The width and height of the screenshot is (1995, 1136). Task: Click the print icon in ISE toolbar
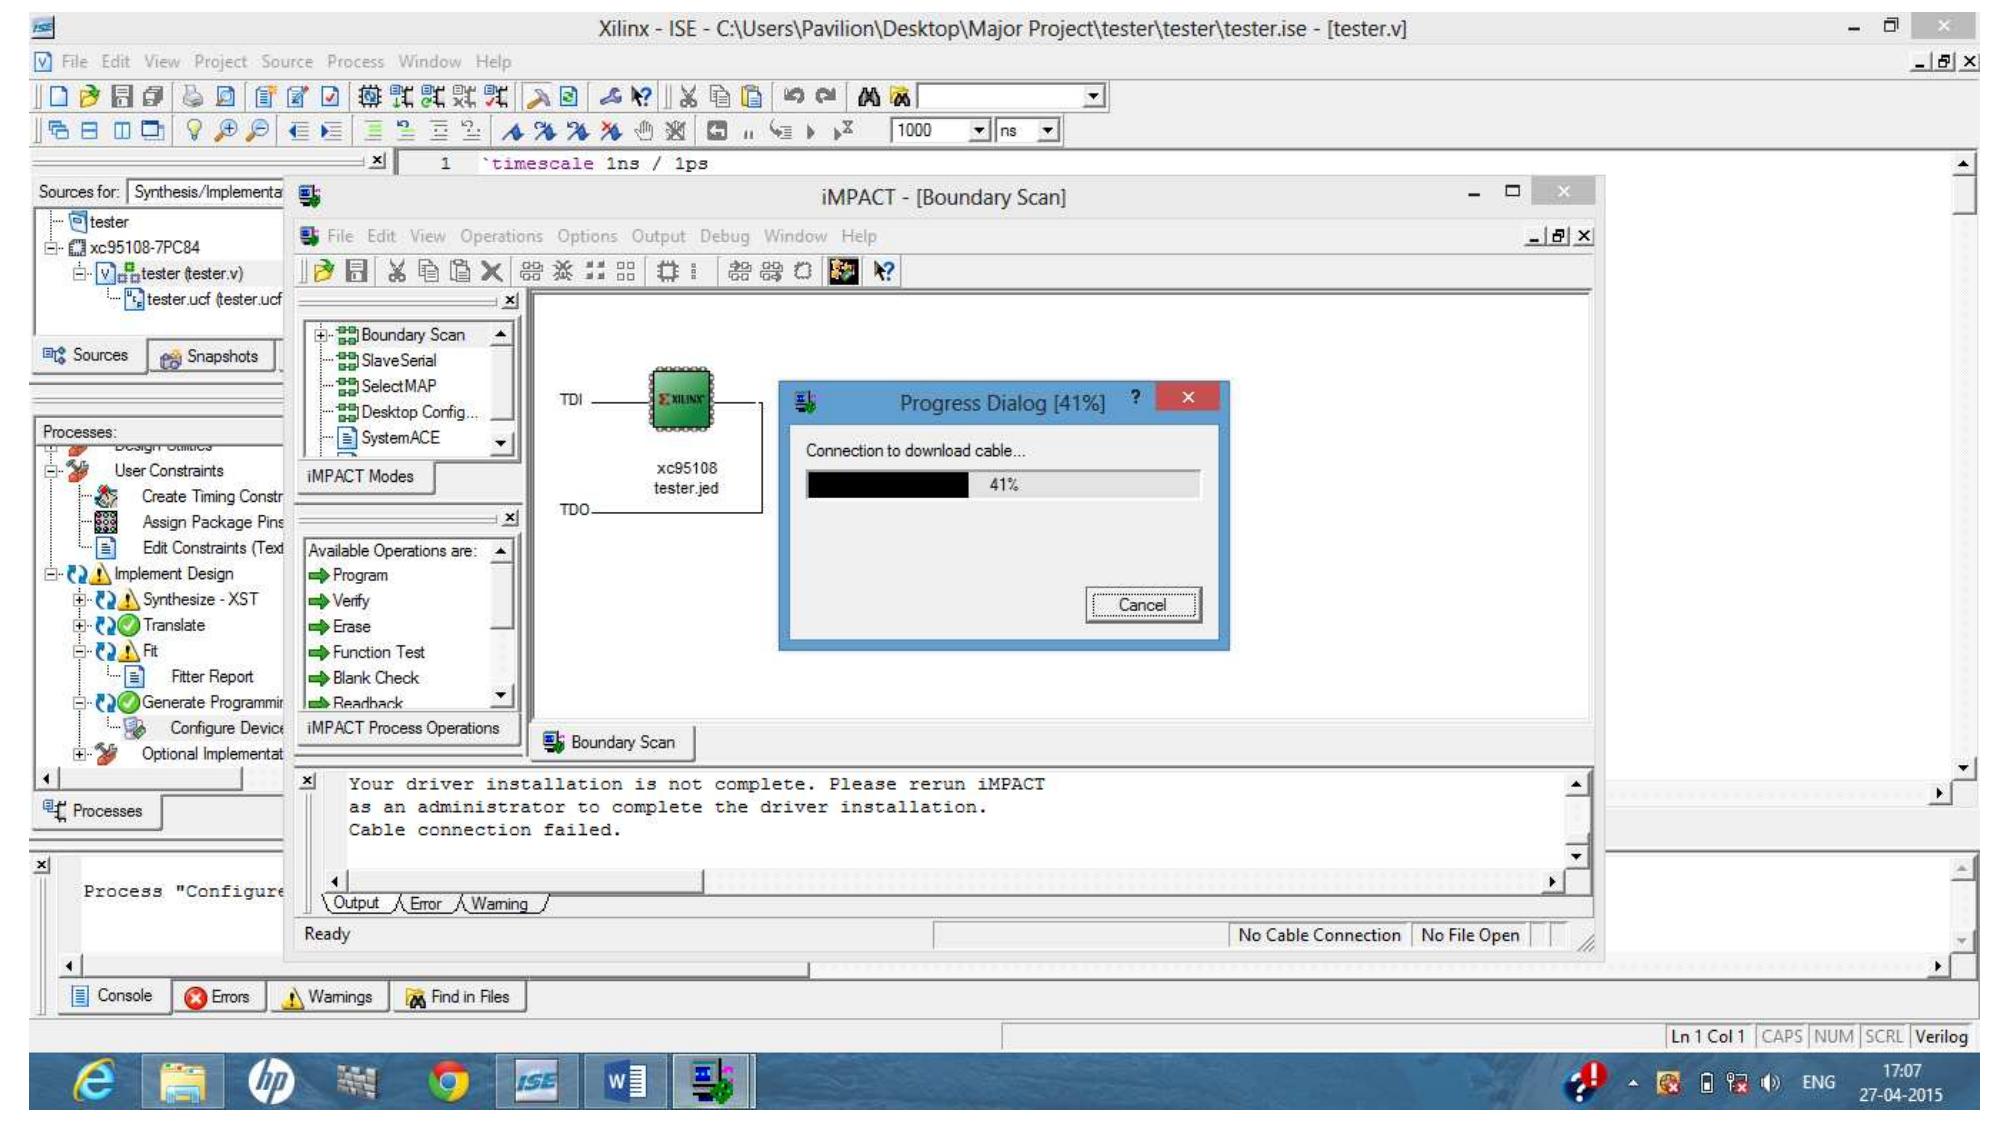point(192,96)
